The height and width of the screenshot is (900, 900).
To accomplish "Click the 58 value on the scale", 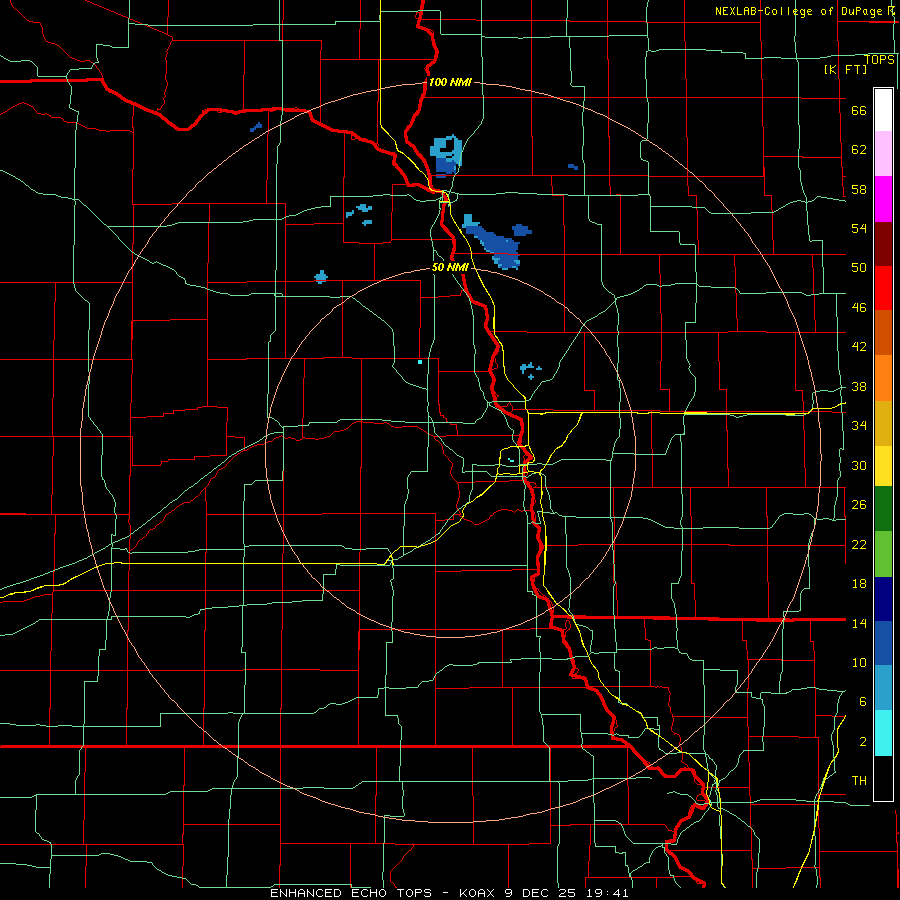I will [859, 189].
